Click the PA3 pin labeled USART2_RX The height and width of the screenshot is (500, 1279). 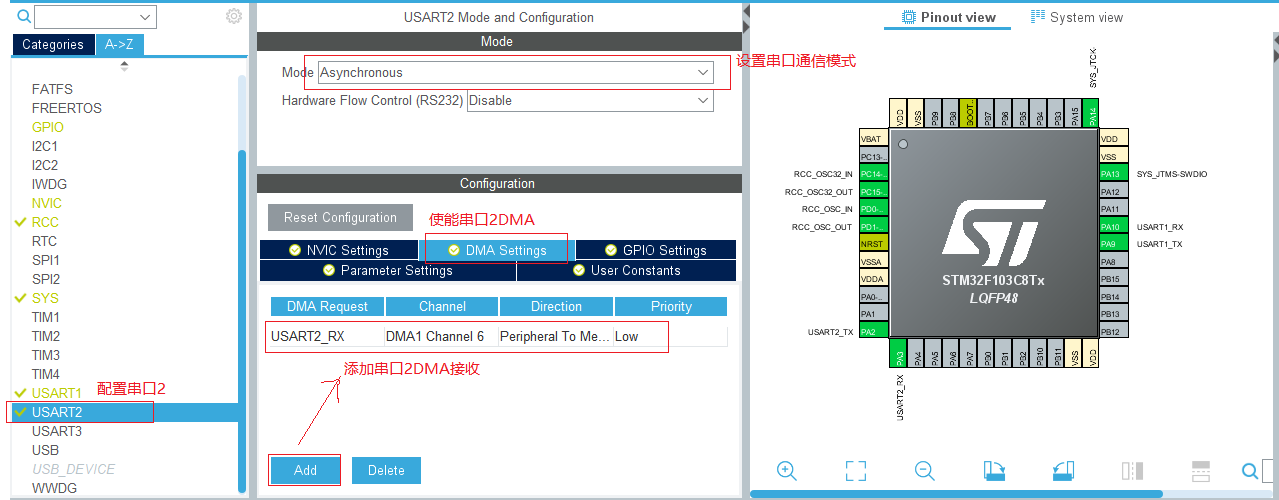coord(900,351)
